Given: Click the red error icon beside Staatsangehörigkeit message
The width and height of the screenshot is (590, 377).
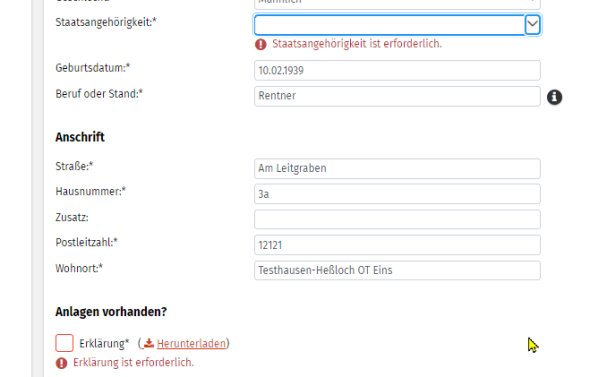Looking at the screenshot, I should pos(260,44).
